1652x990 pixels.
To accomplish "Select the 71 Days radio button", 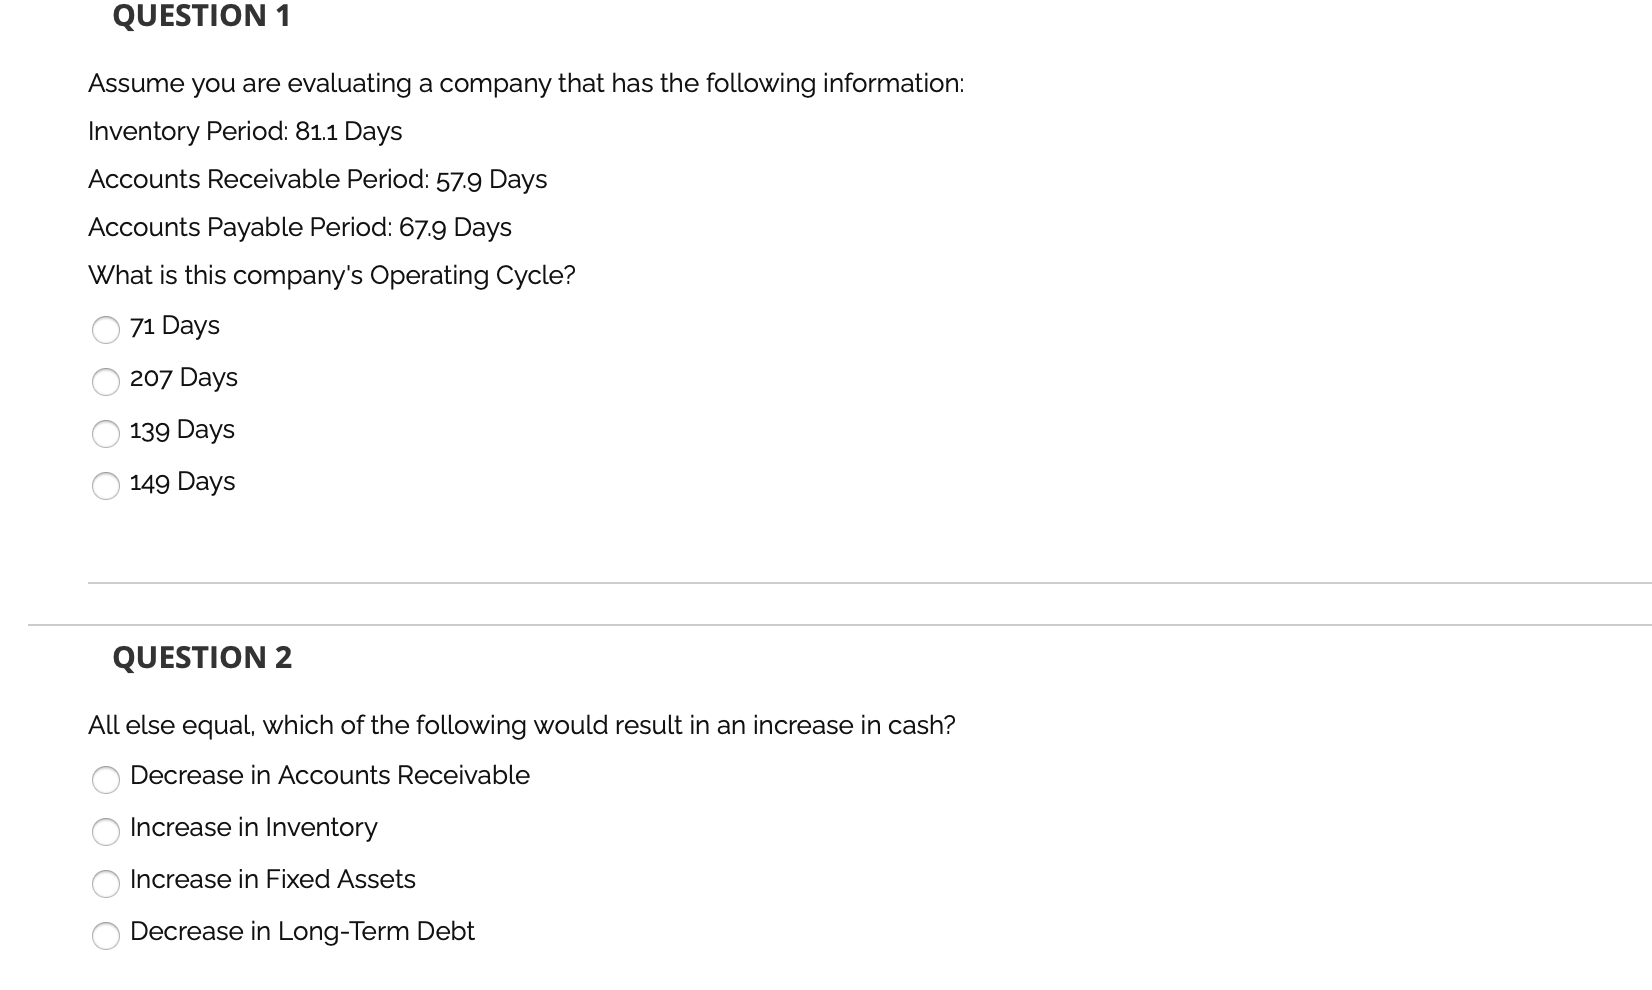I will [x=106, y=330].
